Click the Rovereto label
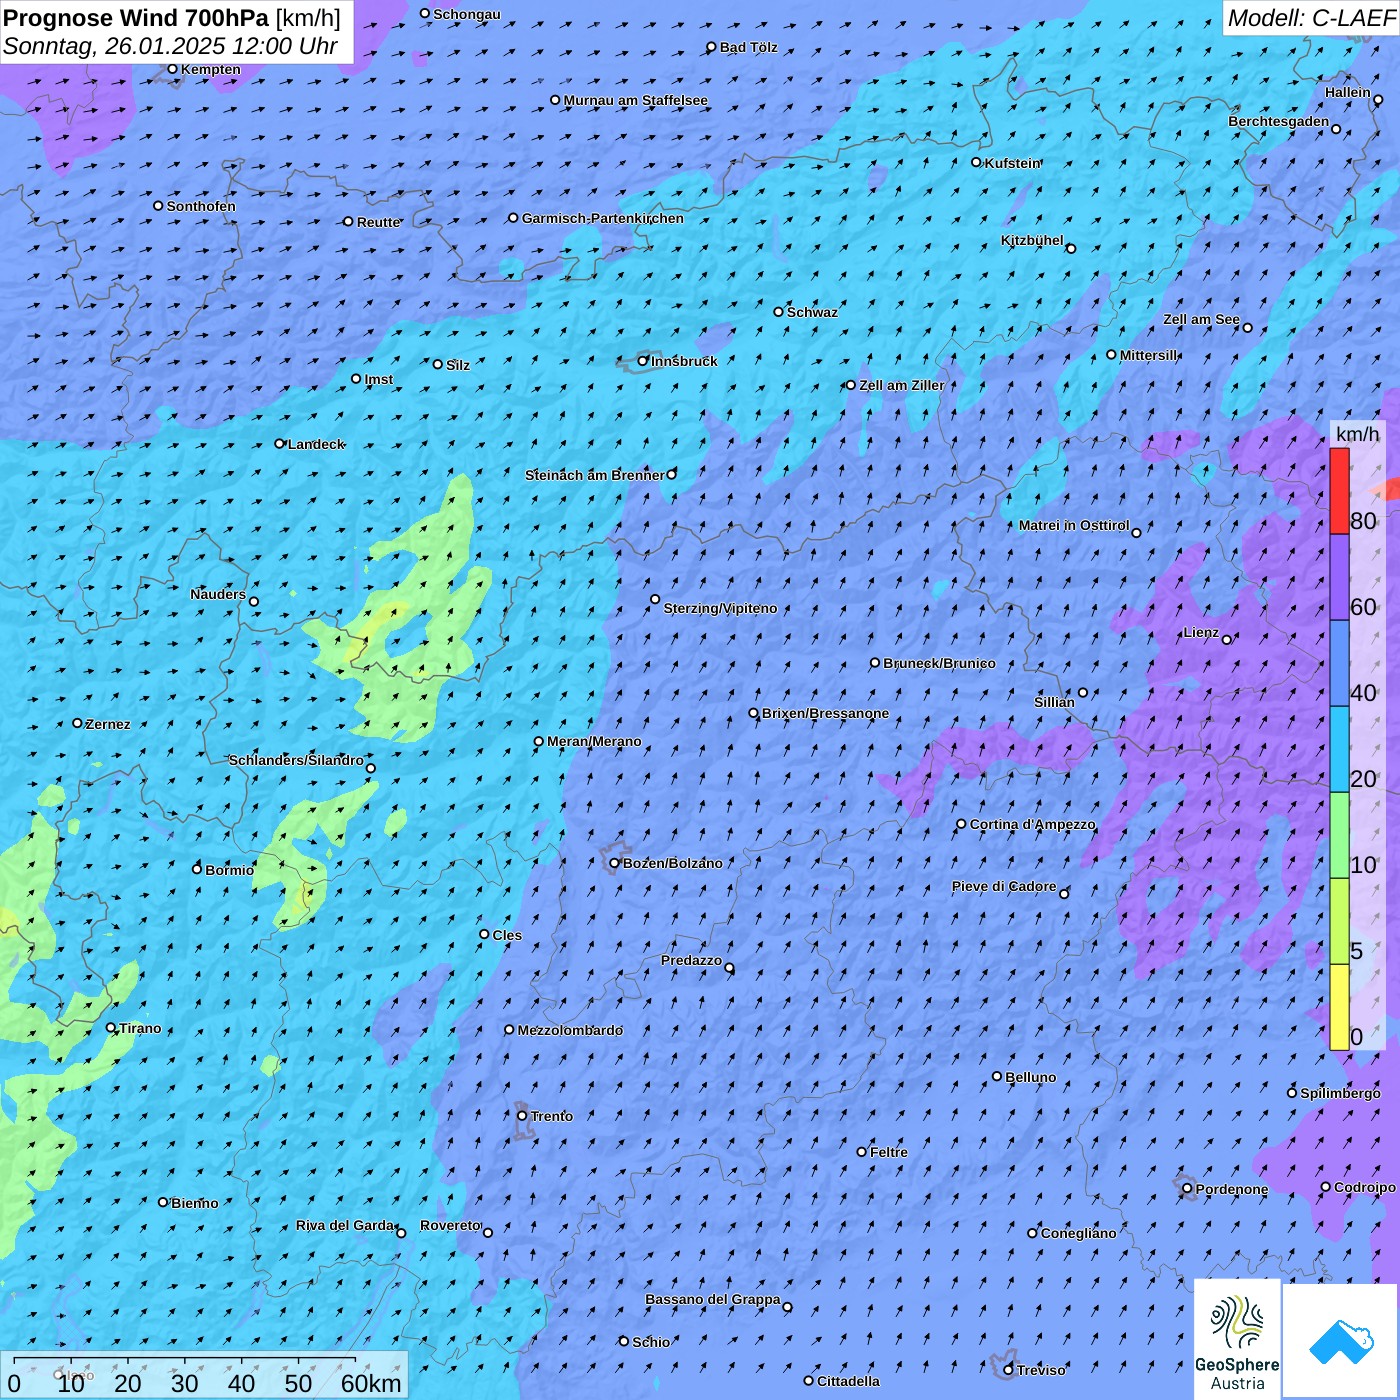The image size is (1400, 1400). pos(450,1225)
